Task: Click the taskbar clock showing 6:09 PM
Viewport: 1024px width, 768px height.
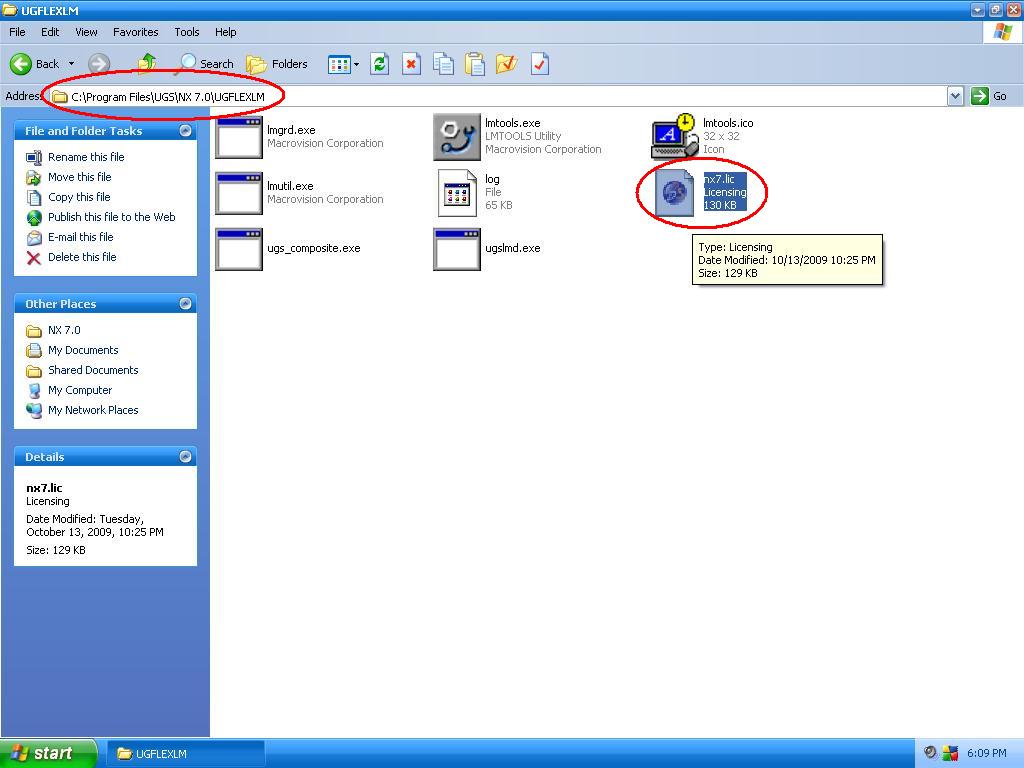Action: [x=986, y=754]
